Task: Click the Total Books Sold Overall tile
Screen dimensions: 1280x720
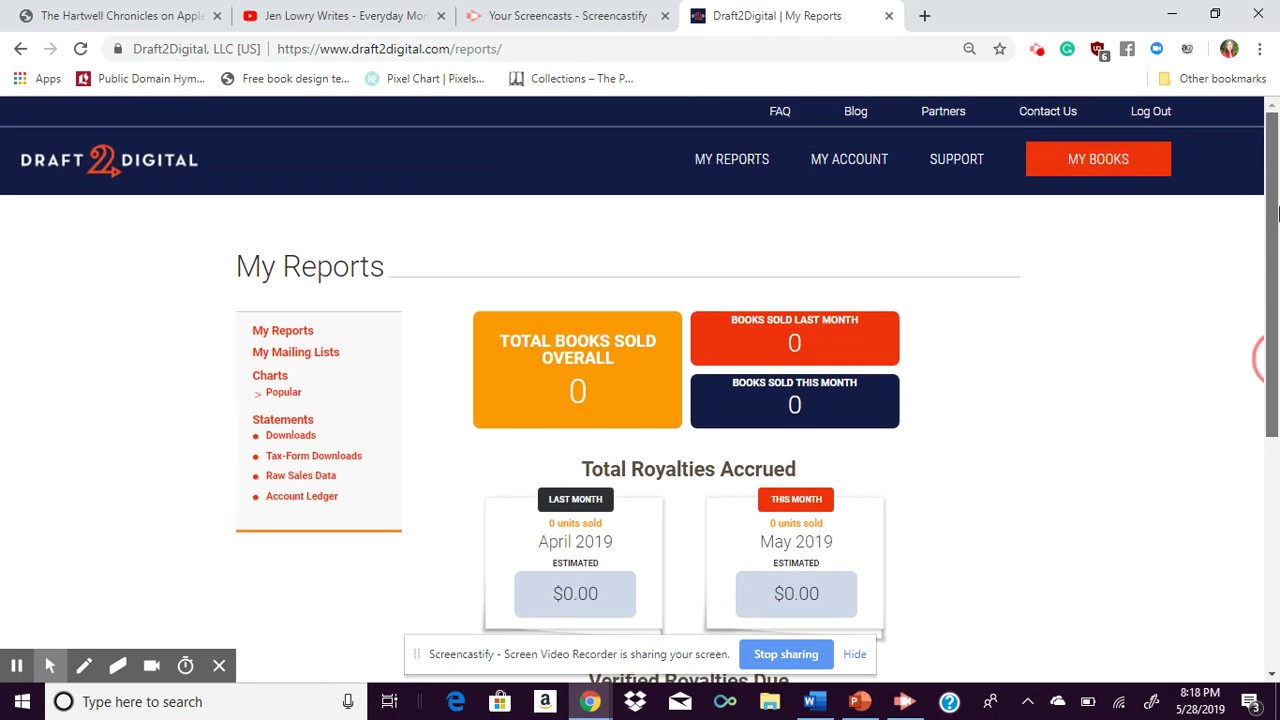Action: click(x=577, y=370)
